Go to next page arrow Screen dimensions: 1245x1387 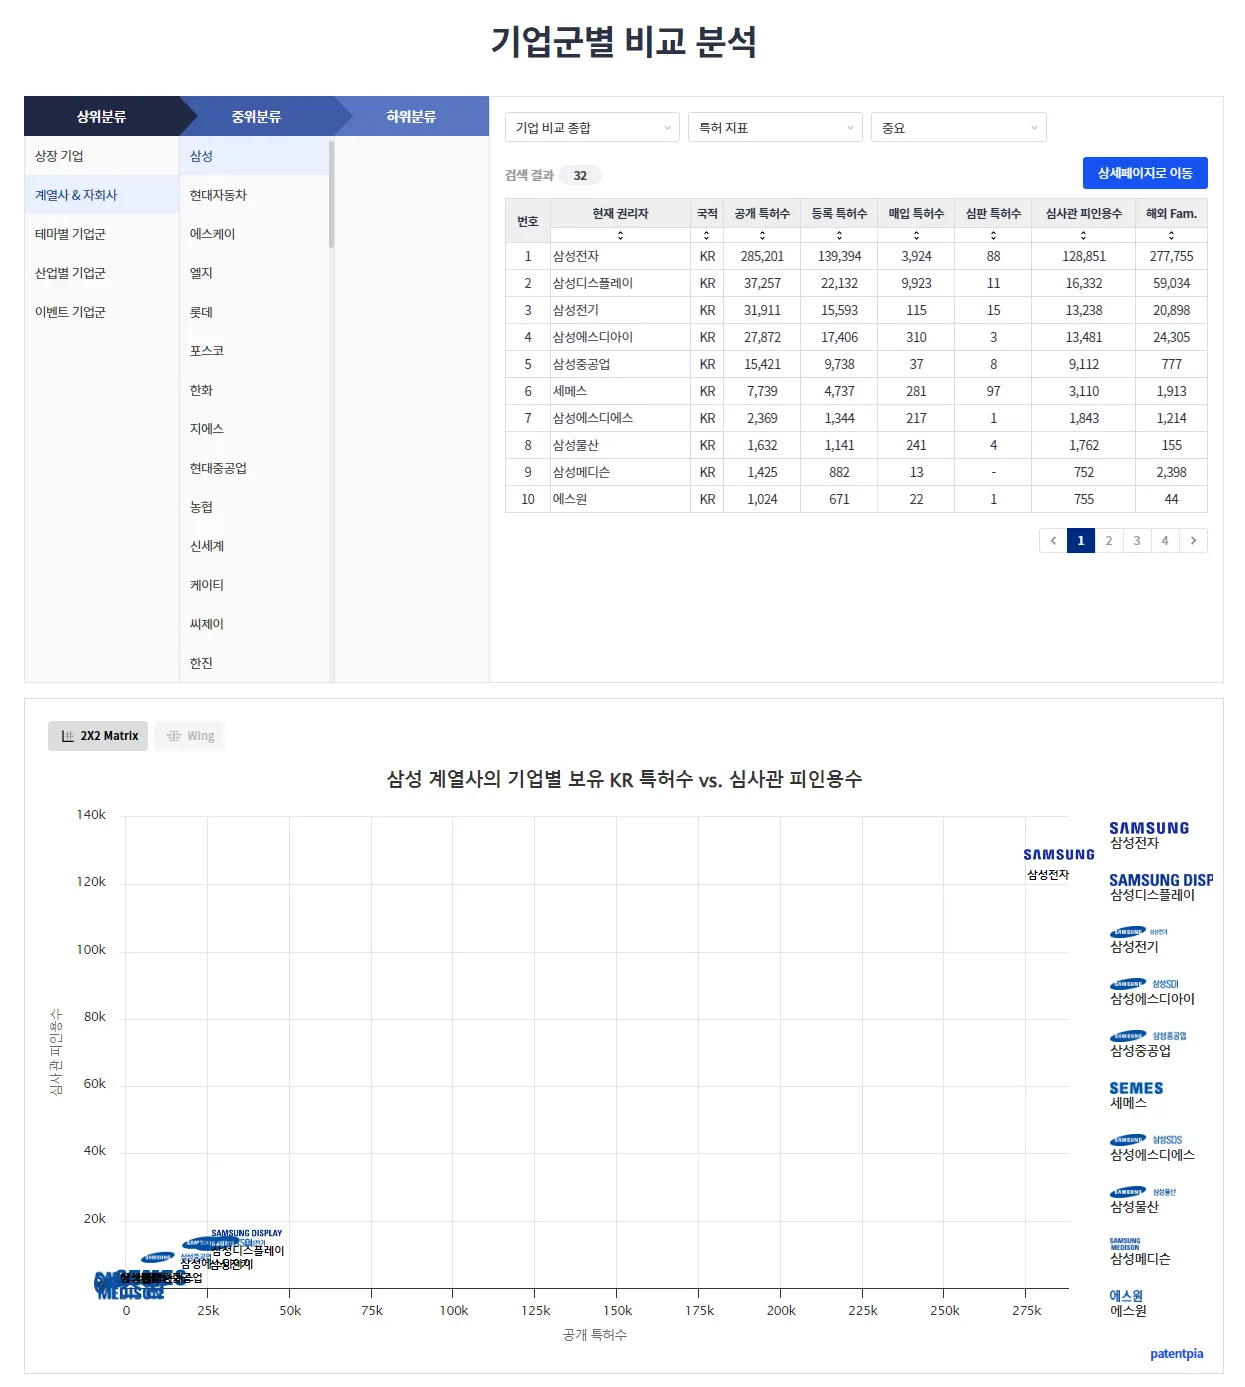click(x=1193, y=541)
